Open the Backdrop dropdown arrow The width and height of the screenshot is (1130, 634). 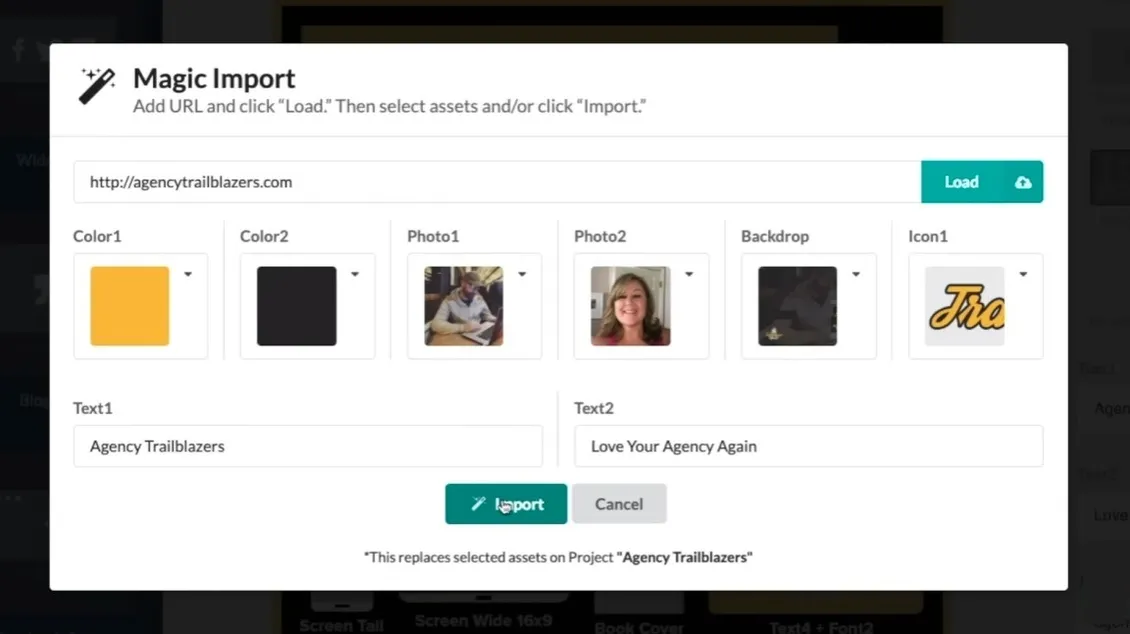click(x=856, y=274)
